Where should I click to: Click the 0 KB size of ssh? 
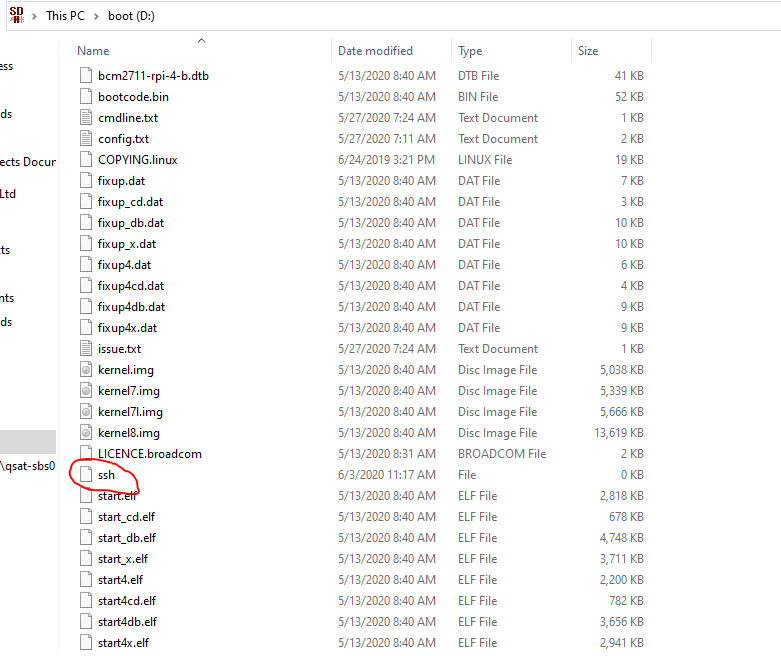click(x=632, y=475)
